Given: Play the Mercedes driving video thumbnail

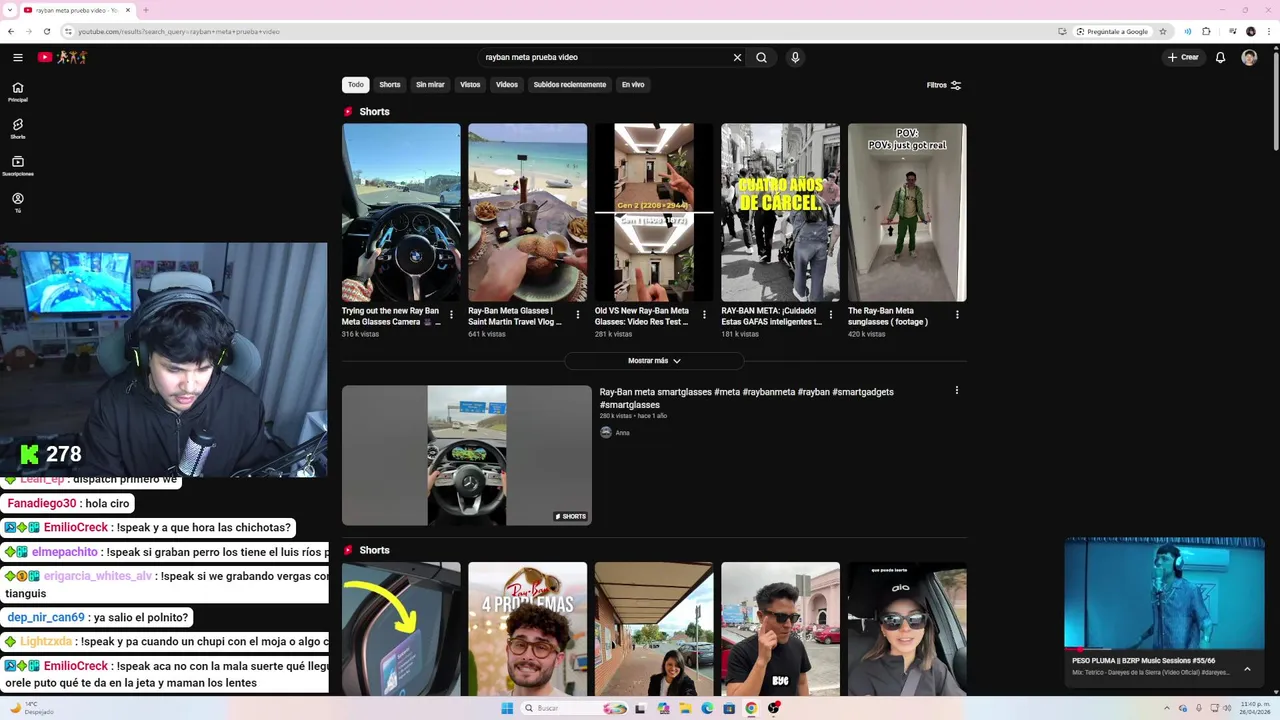Looking at the screenshot, I should click(x=467, y=455).
